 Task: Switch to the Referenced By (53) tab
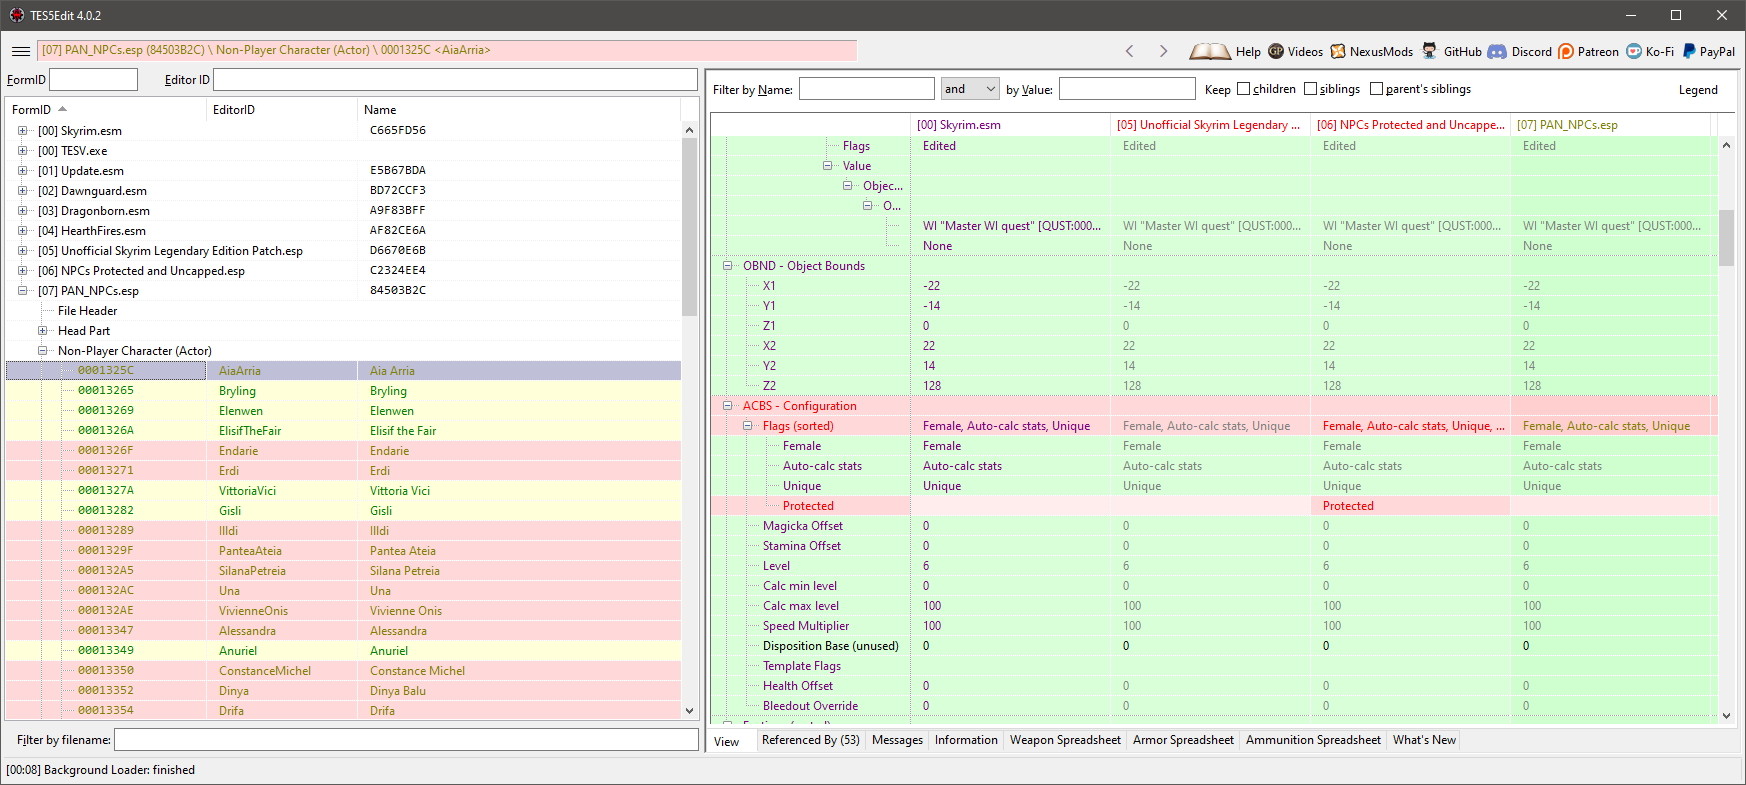[x=810, y=740]
